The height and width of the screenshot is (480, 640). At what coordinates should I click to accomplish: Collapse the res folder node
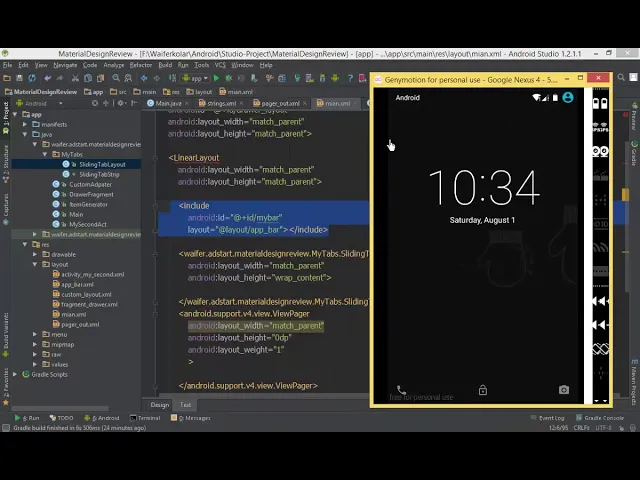click(25, 244)
